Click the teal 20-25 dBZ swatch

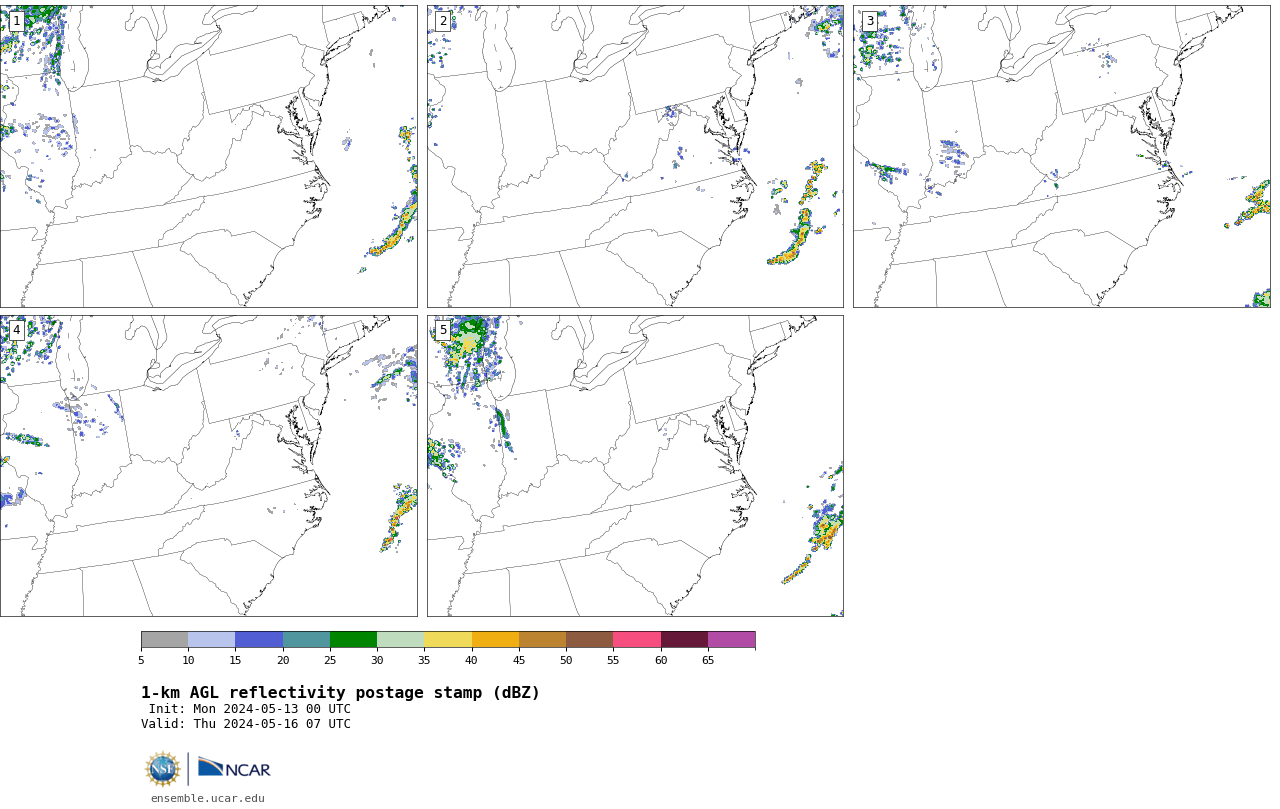point(306,640)
